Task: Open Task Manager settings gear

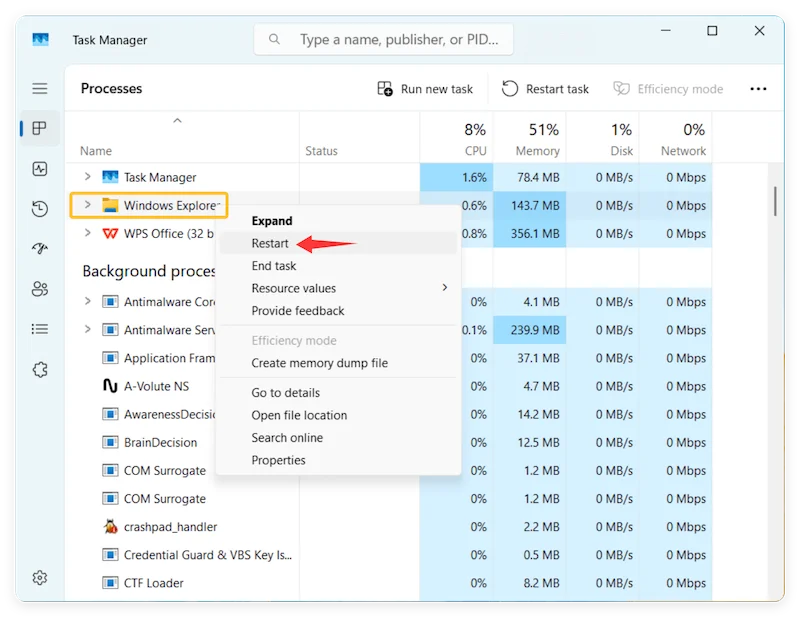Action: [x=40, y=578]
